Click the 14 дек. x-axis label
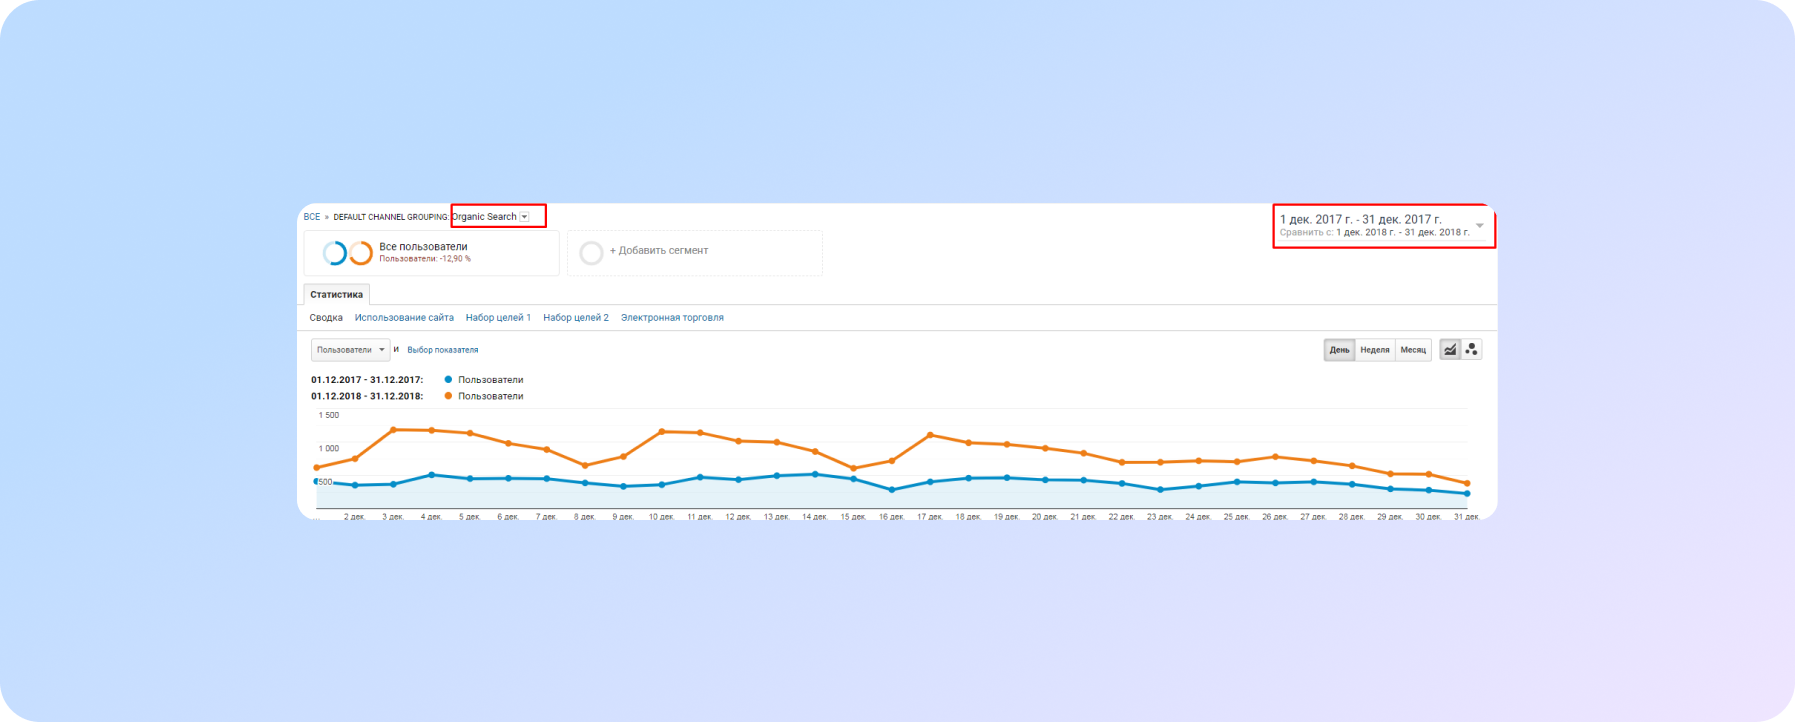The width and height of the screenshot is (1795, 722). click(x=814, y=517)
